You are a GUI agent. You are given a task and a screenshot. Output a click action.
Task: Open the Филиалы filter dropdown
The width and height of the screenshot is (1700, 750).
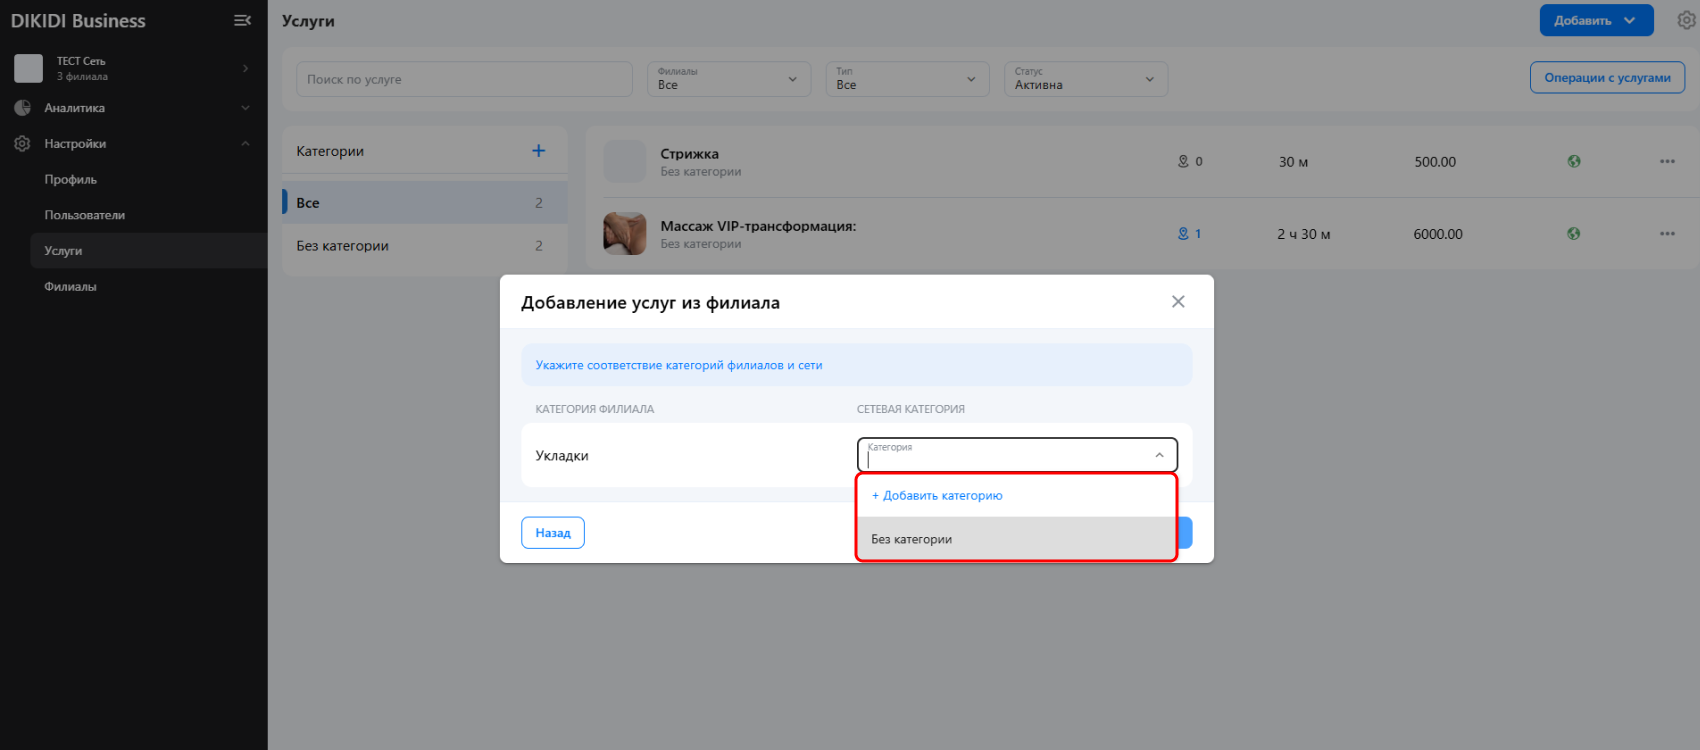pyautogui.click(x=727, y=79)
